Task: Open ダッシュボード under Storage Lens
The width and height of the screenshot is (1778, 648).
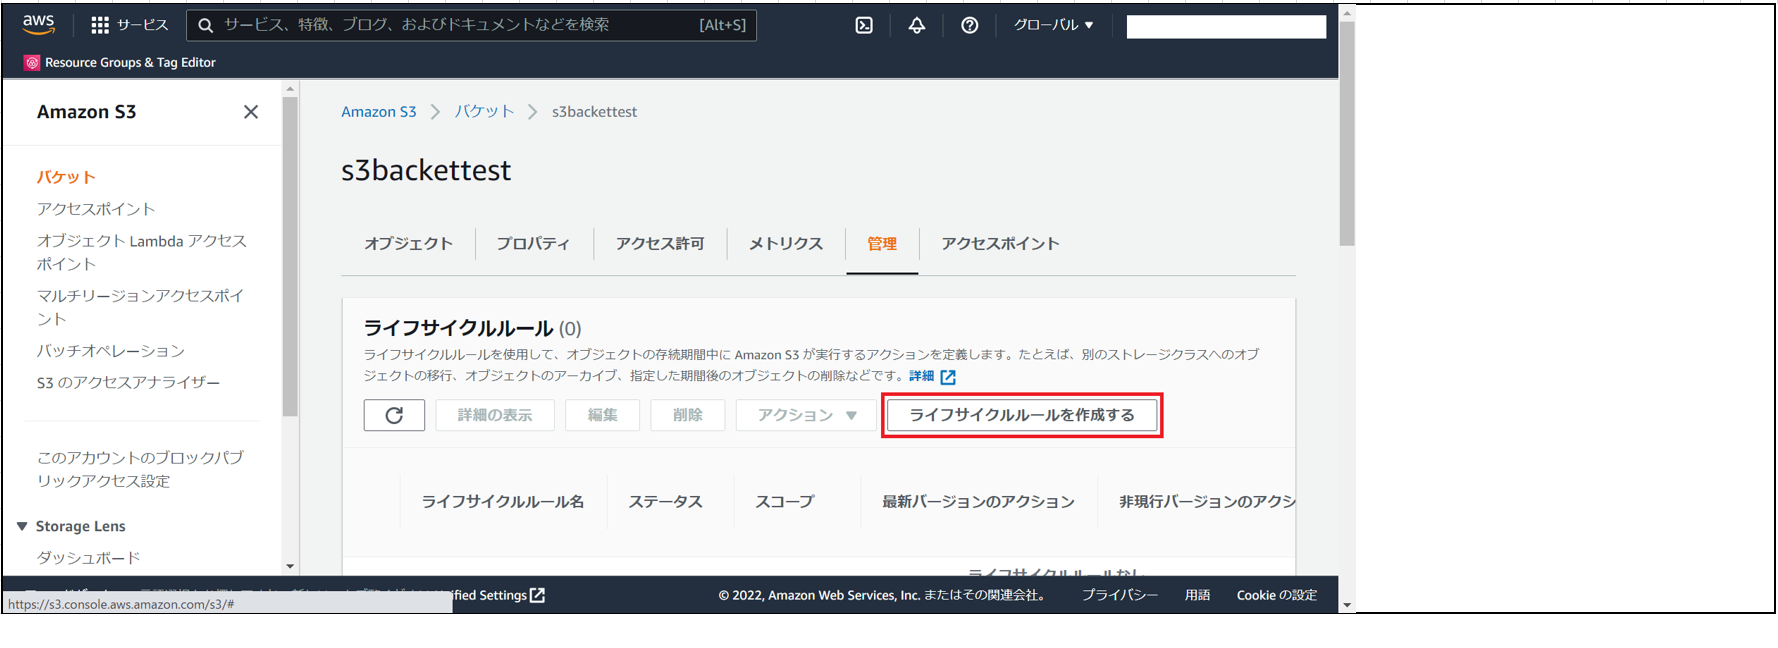Action: (88, 558)
